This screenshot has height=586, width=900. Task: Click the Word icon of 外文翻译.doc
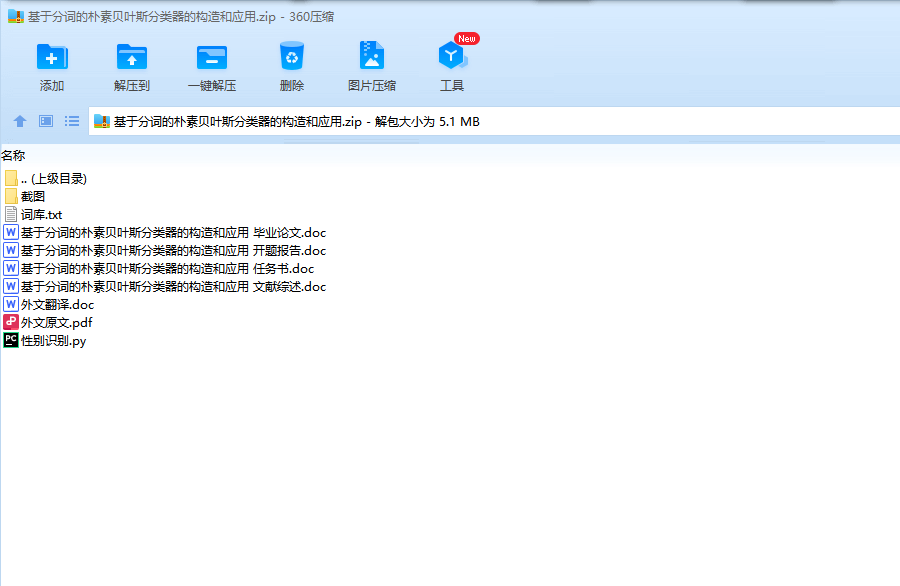point(11,304)
